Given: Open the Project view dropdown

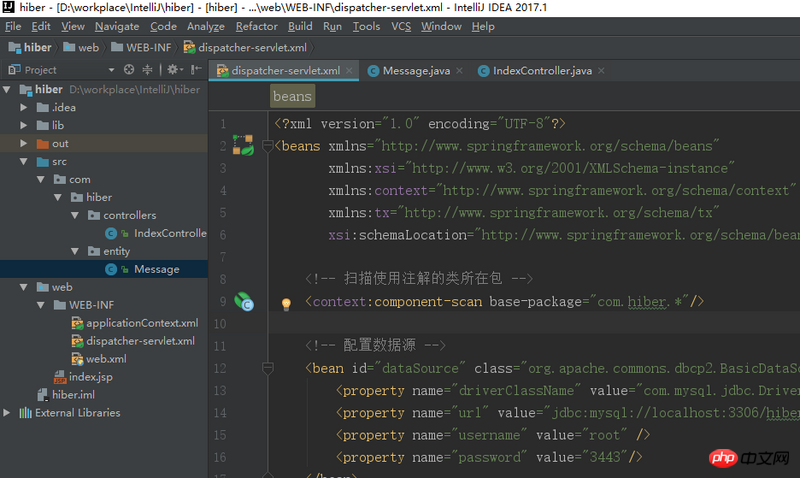Looking at the screenshot, I should click(x=111, y=70).
